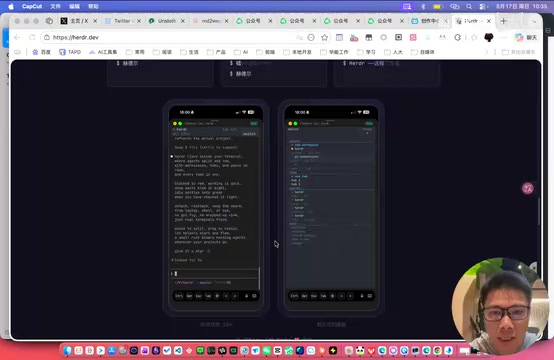554x360 pixels.
Task: Open the black cat extension icon
Action: (489, 37)
